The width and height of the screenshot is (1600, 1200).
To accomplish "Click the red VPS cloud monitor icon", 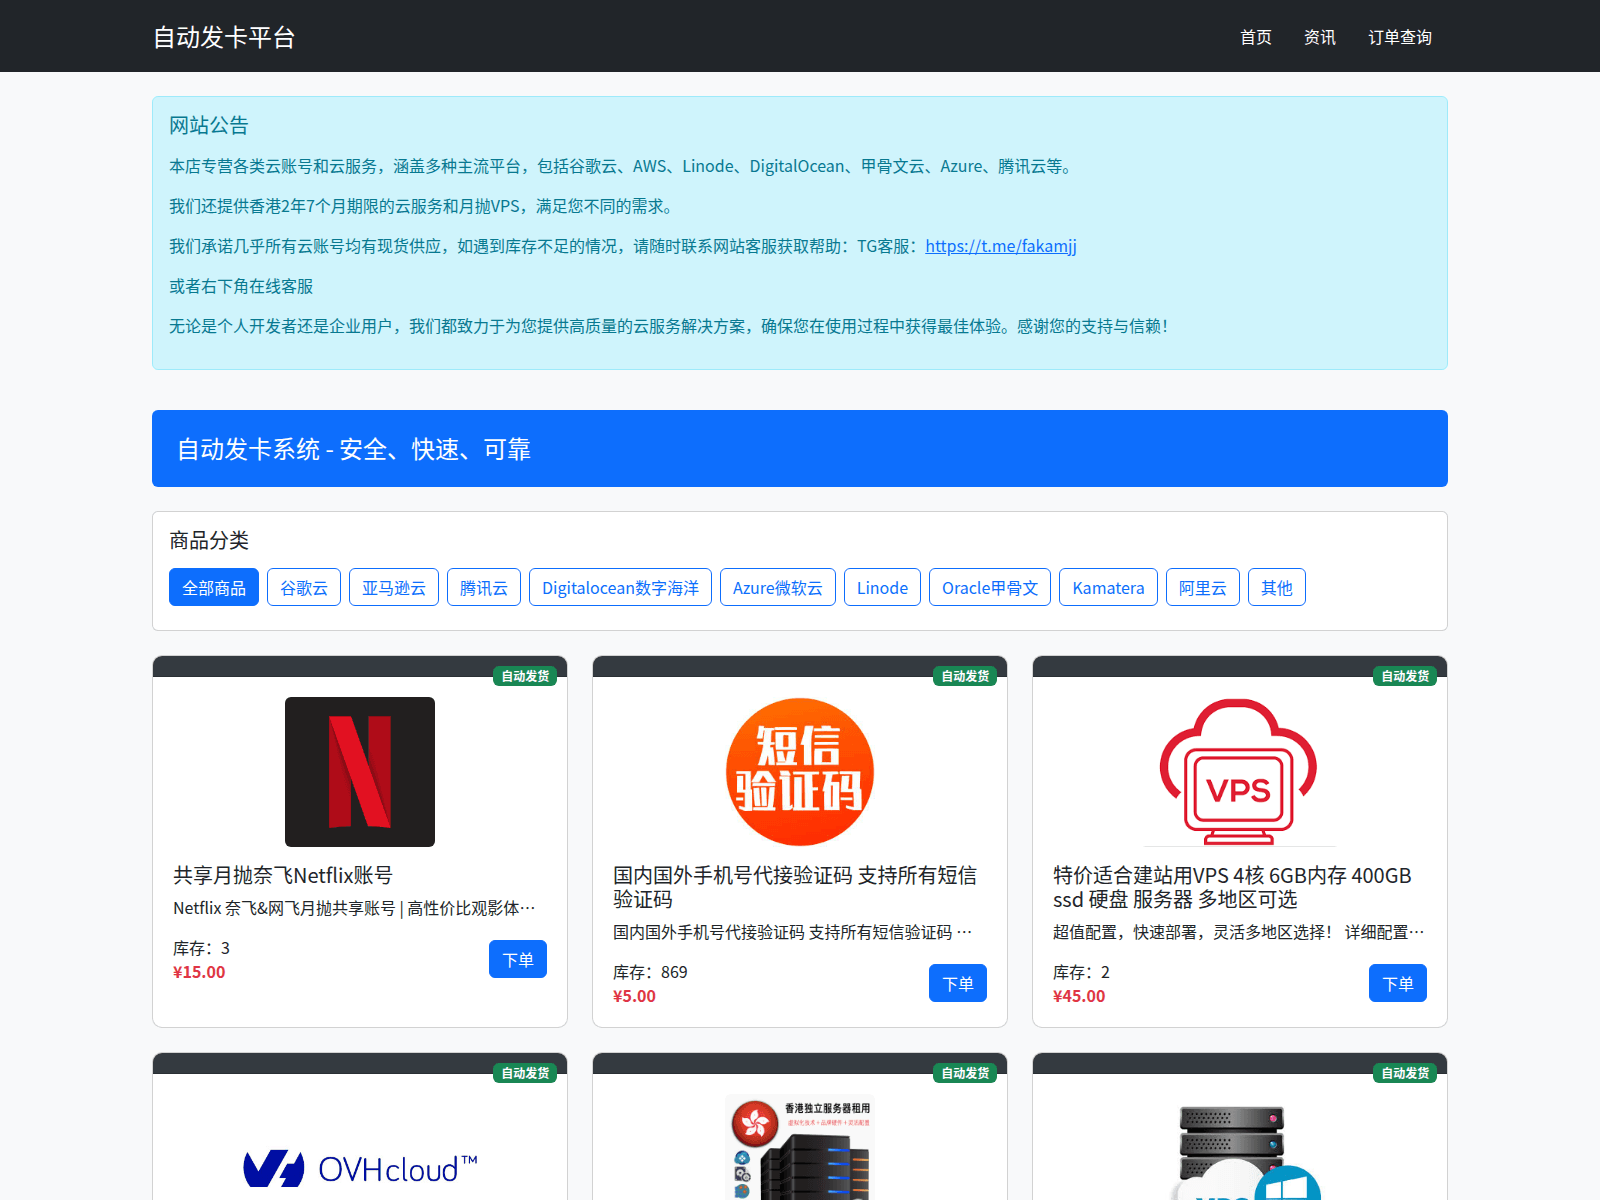I will (1239, 772).
